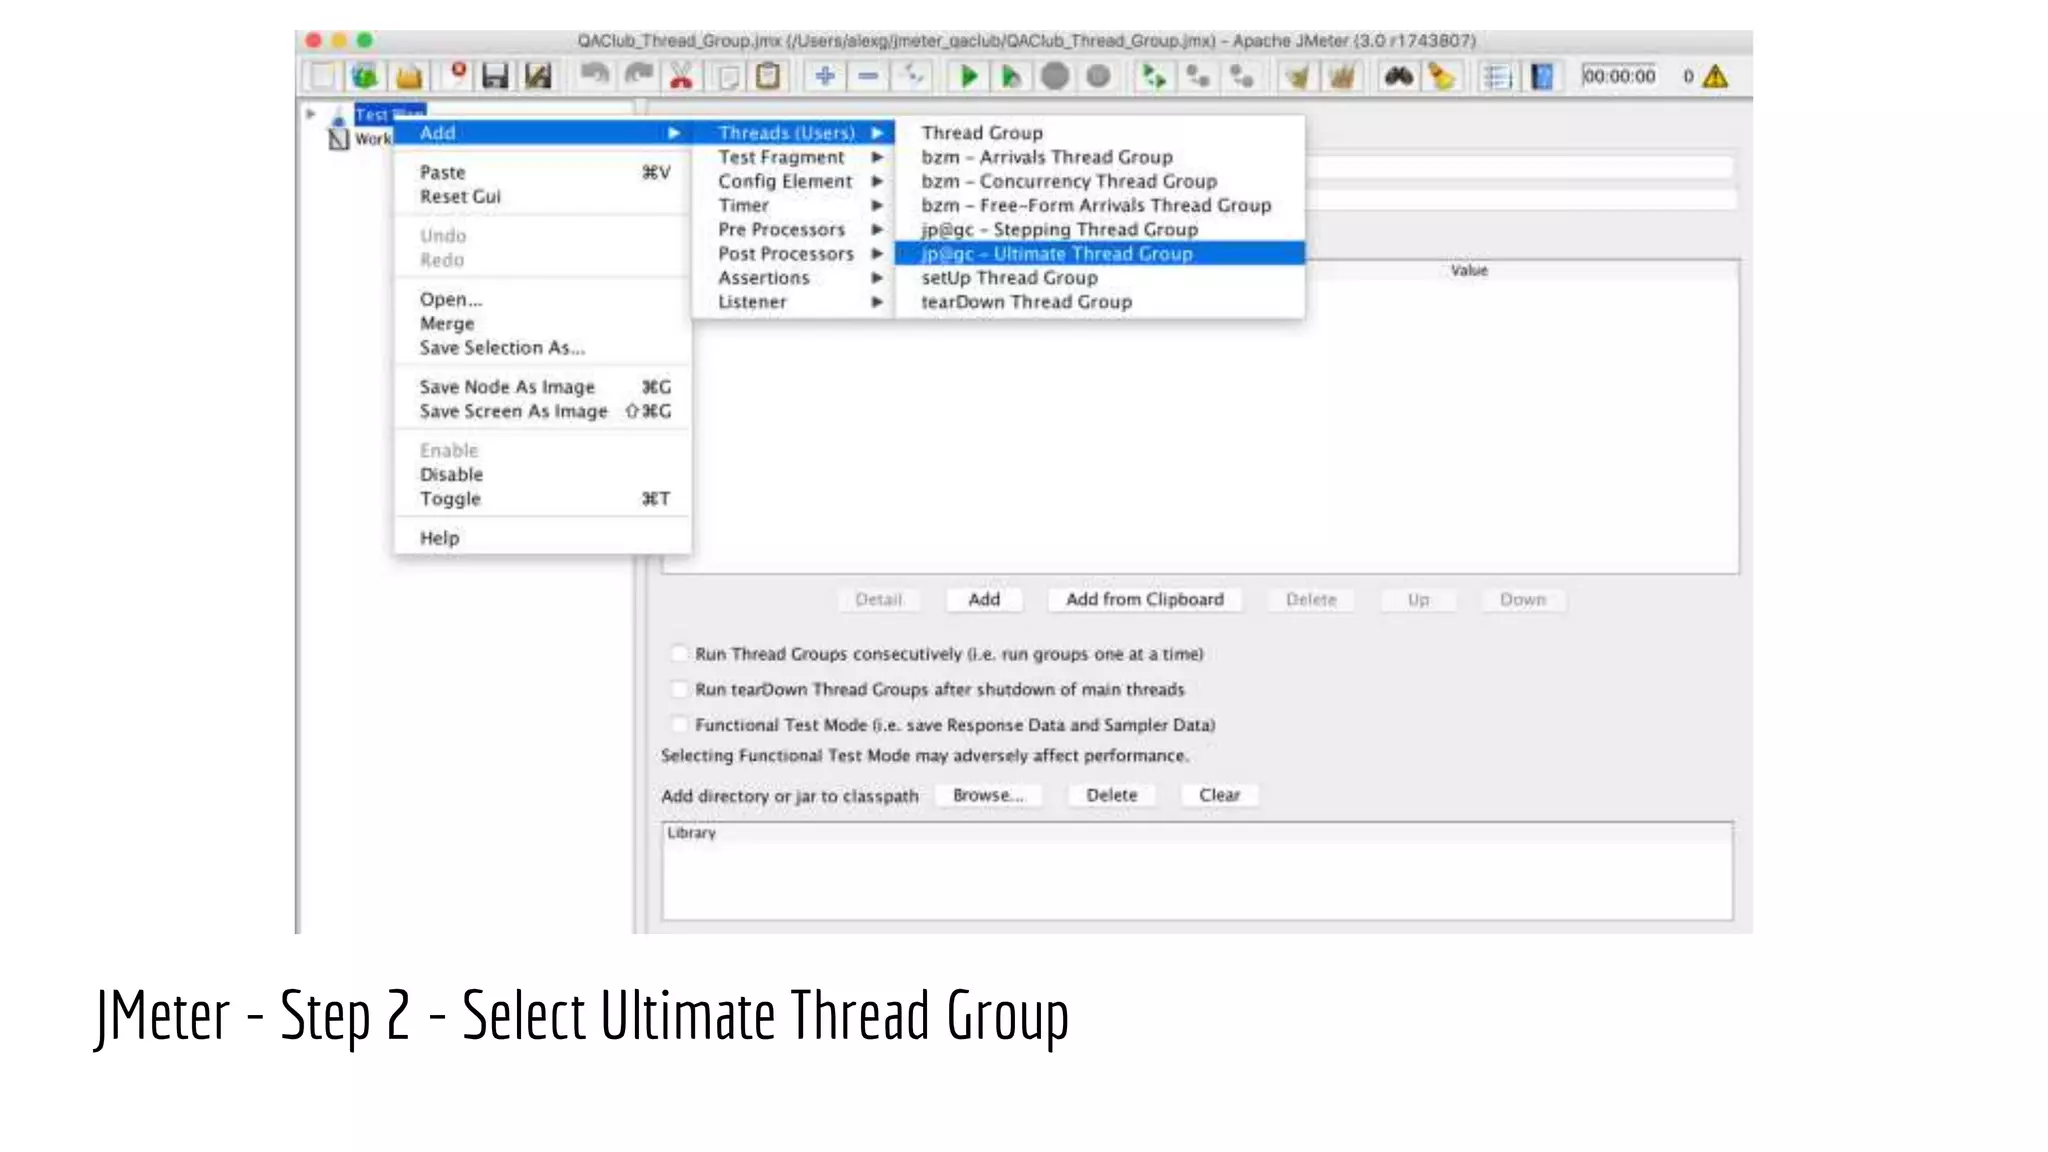Click the Clear button for classpath
The image size is (2048, 1152).
pos(1219,795)
